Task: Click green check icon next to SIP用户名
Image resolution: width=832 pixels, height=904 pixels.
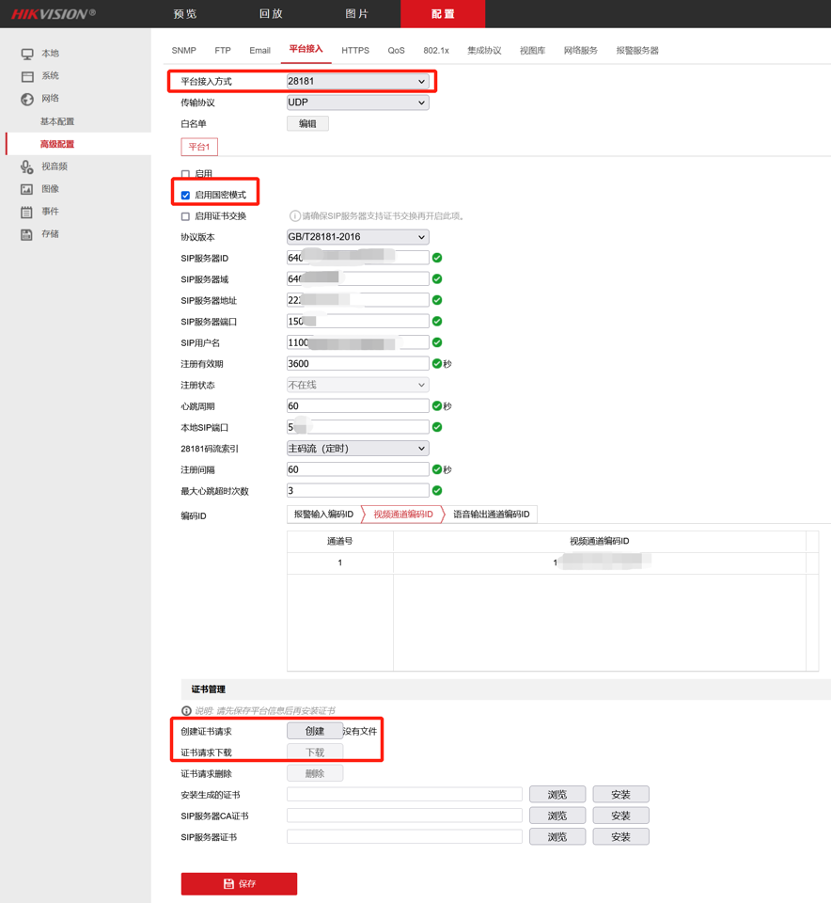Action: [437, 342]
